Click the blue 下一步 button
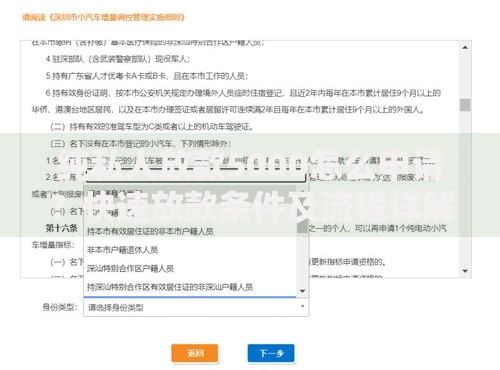Screen dimensions: 500x370 tap(271, 353)
